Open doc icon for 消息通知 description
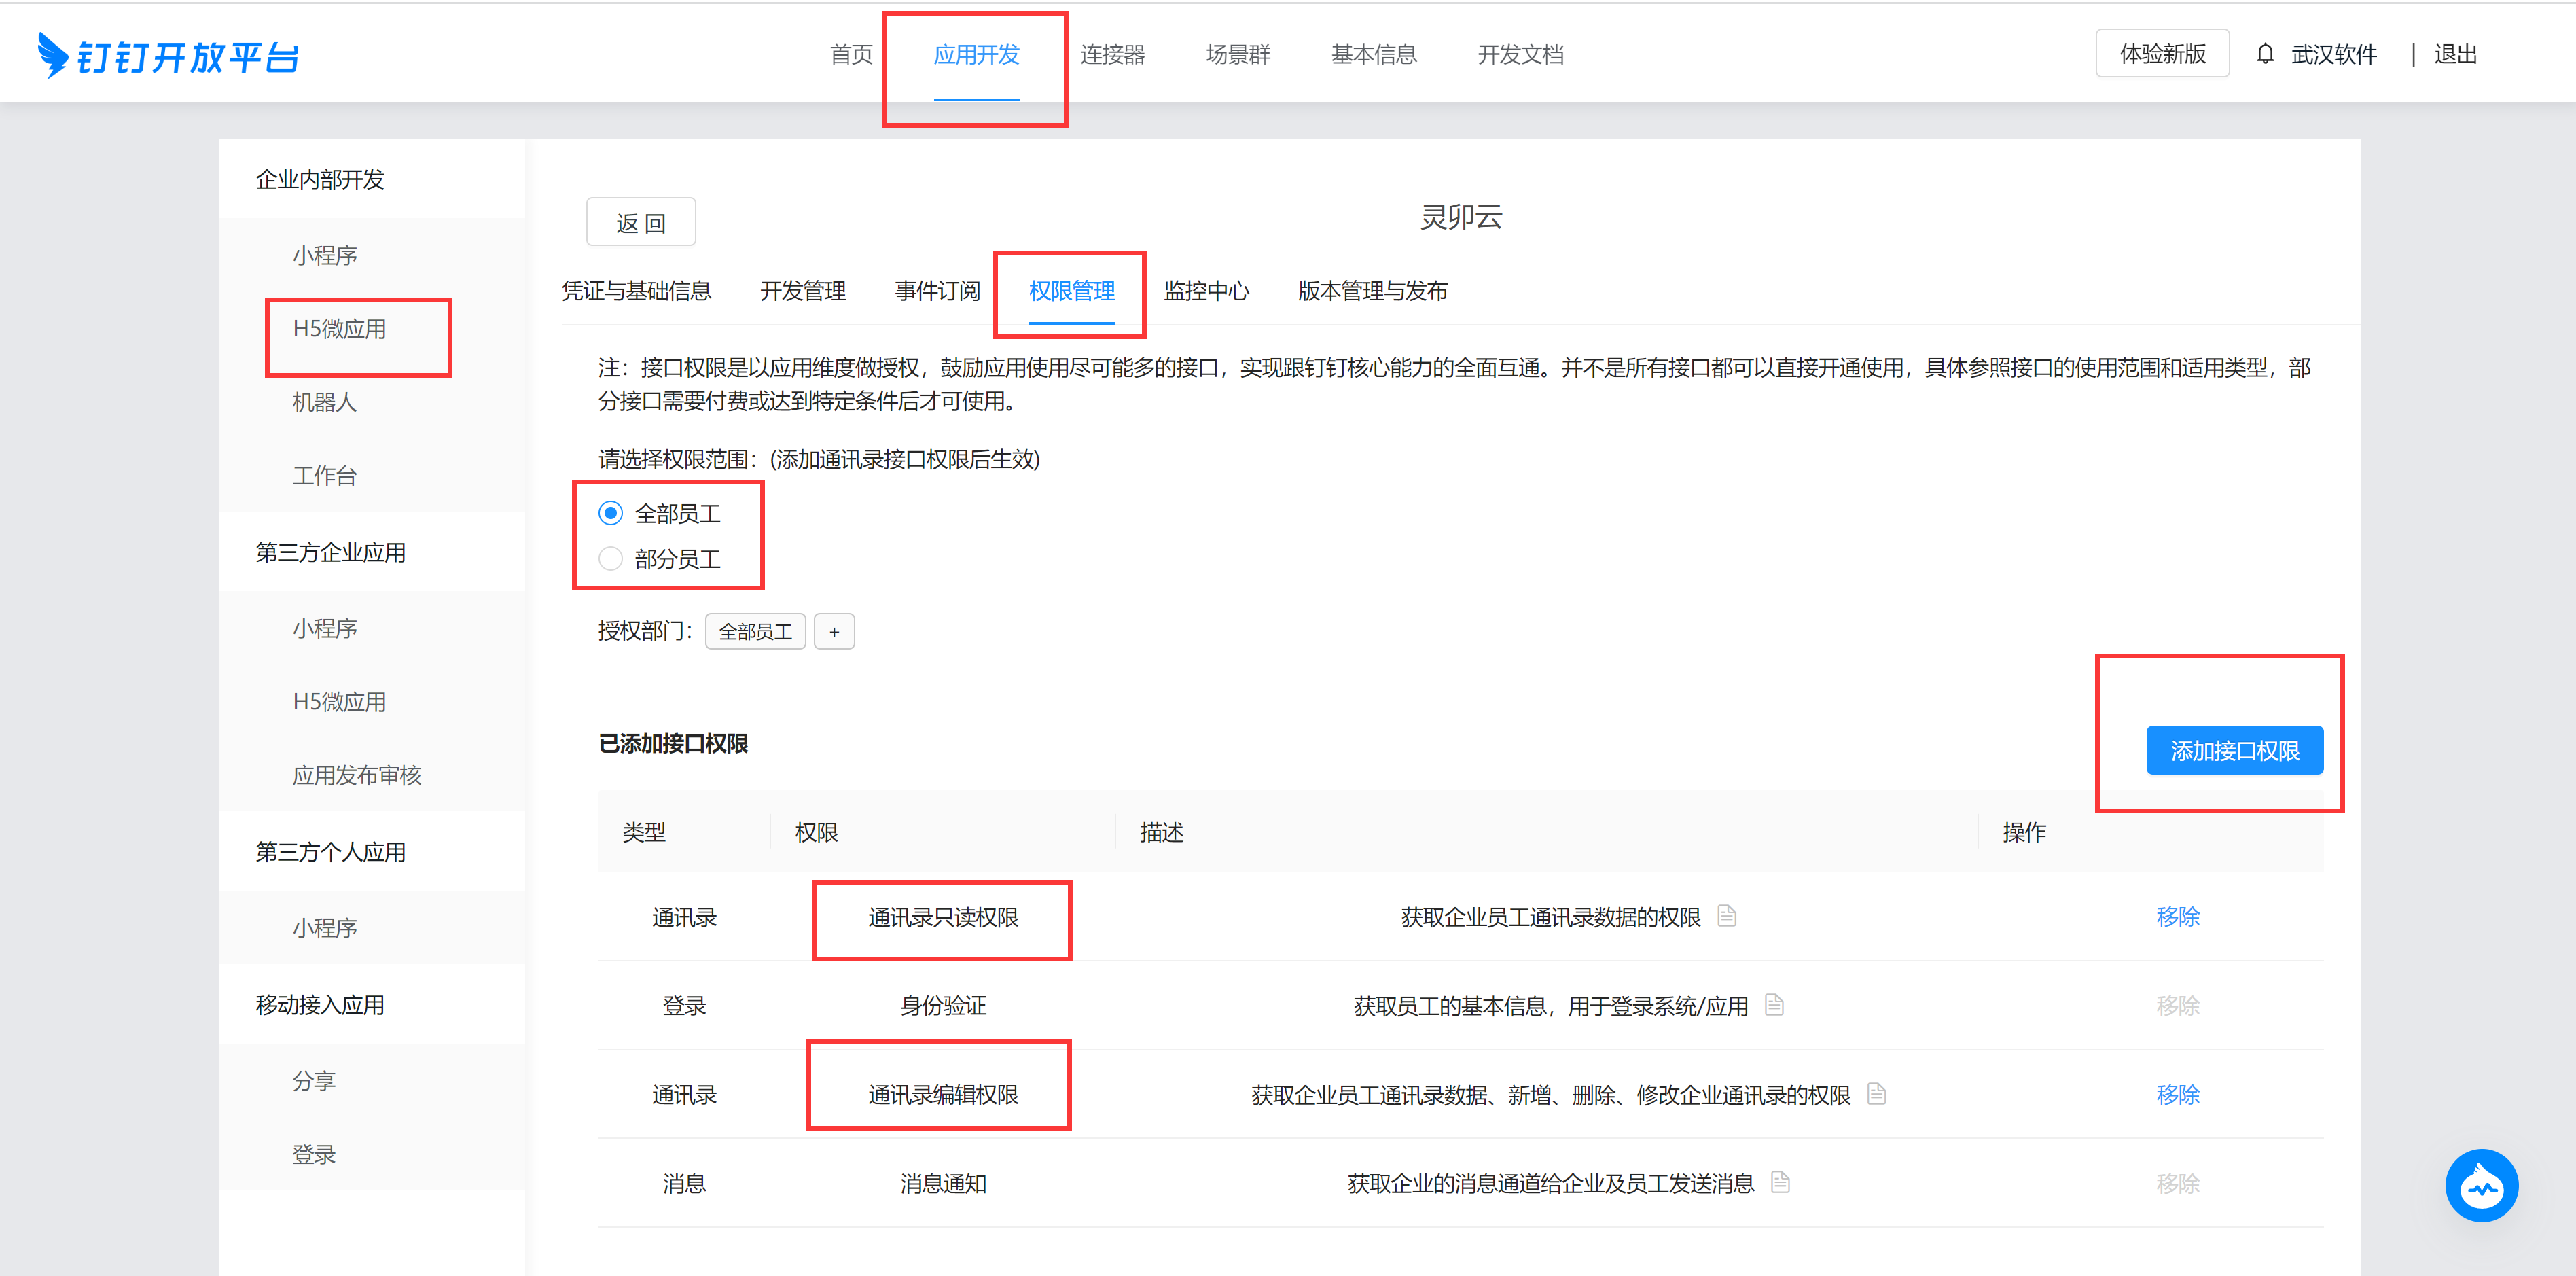2576x1276 pixels. (1780, 1182)
